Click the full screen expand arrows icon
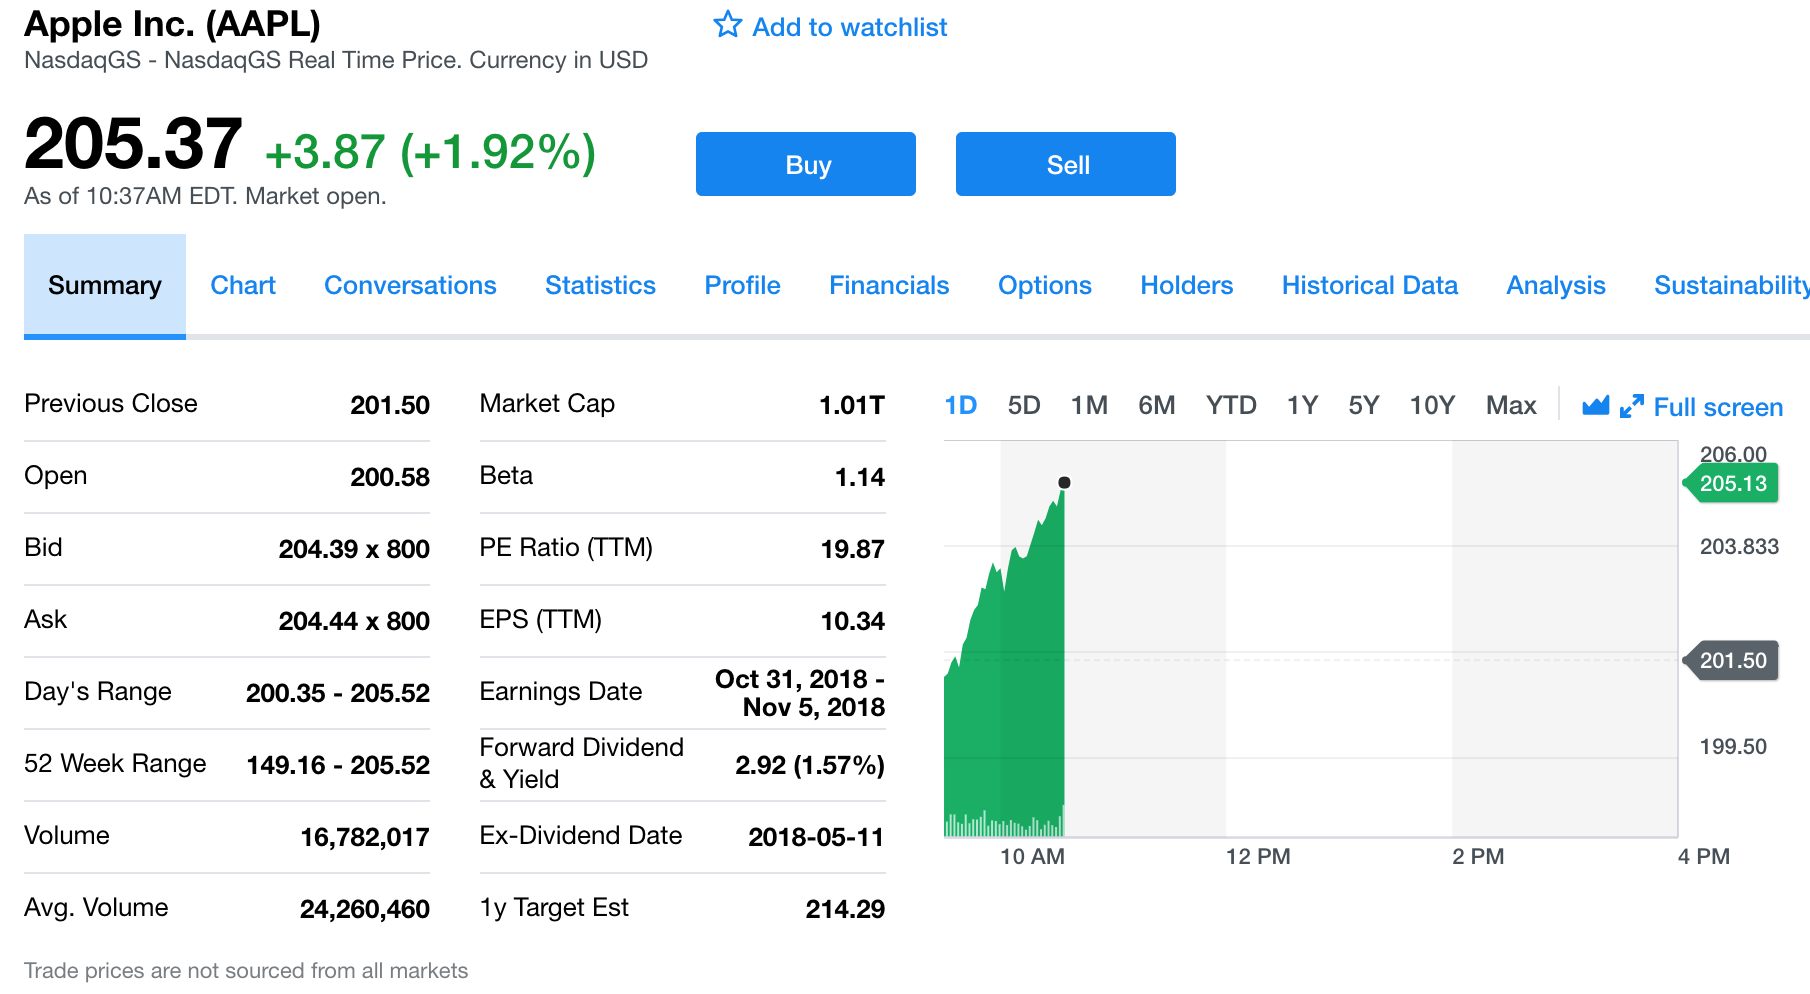This screenshot has height=994, width=1810. [1632, 406]
